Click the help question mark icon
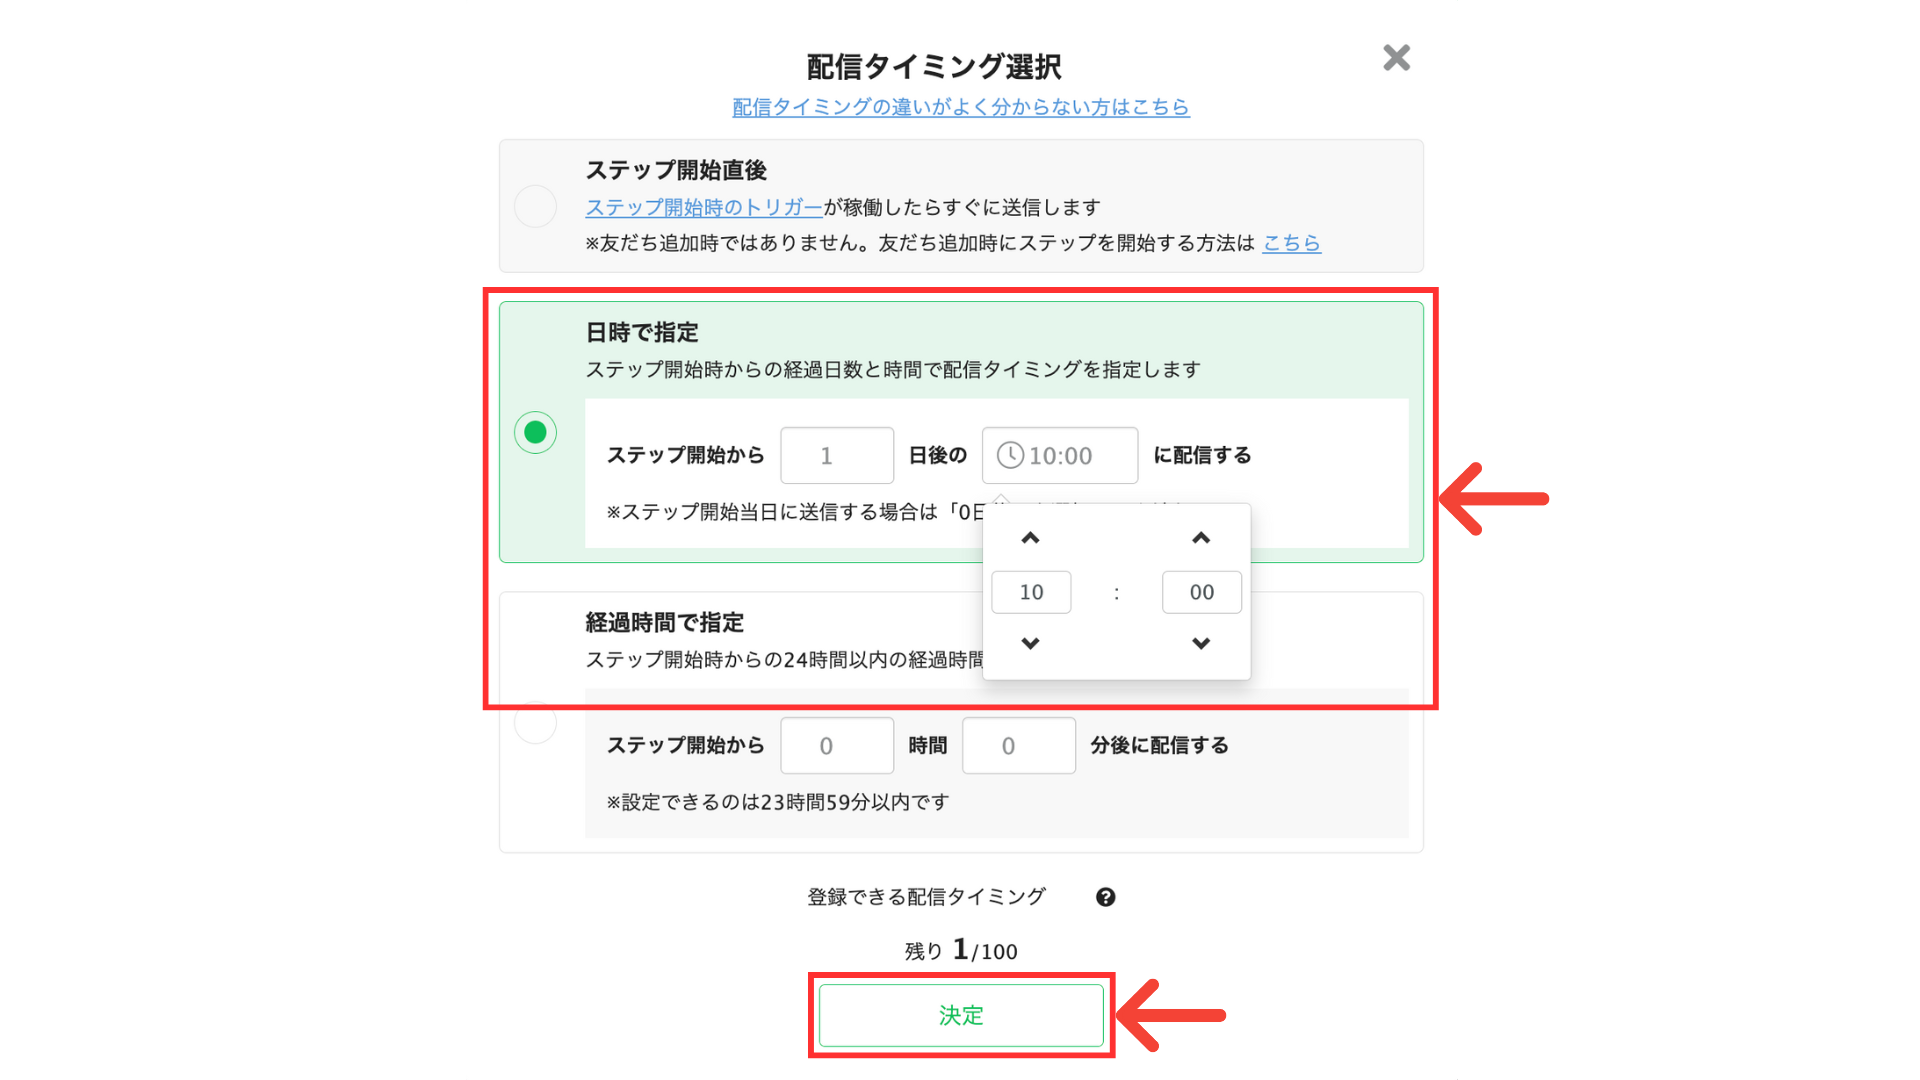The width and height of the screenshot is (1920, 1080). [1105, 897]
